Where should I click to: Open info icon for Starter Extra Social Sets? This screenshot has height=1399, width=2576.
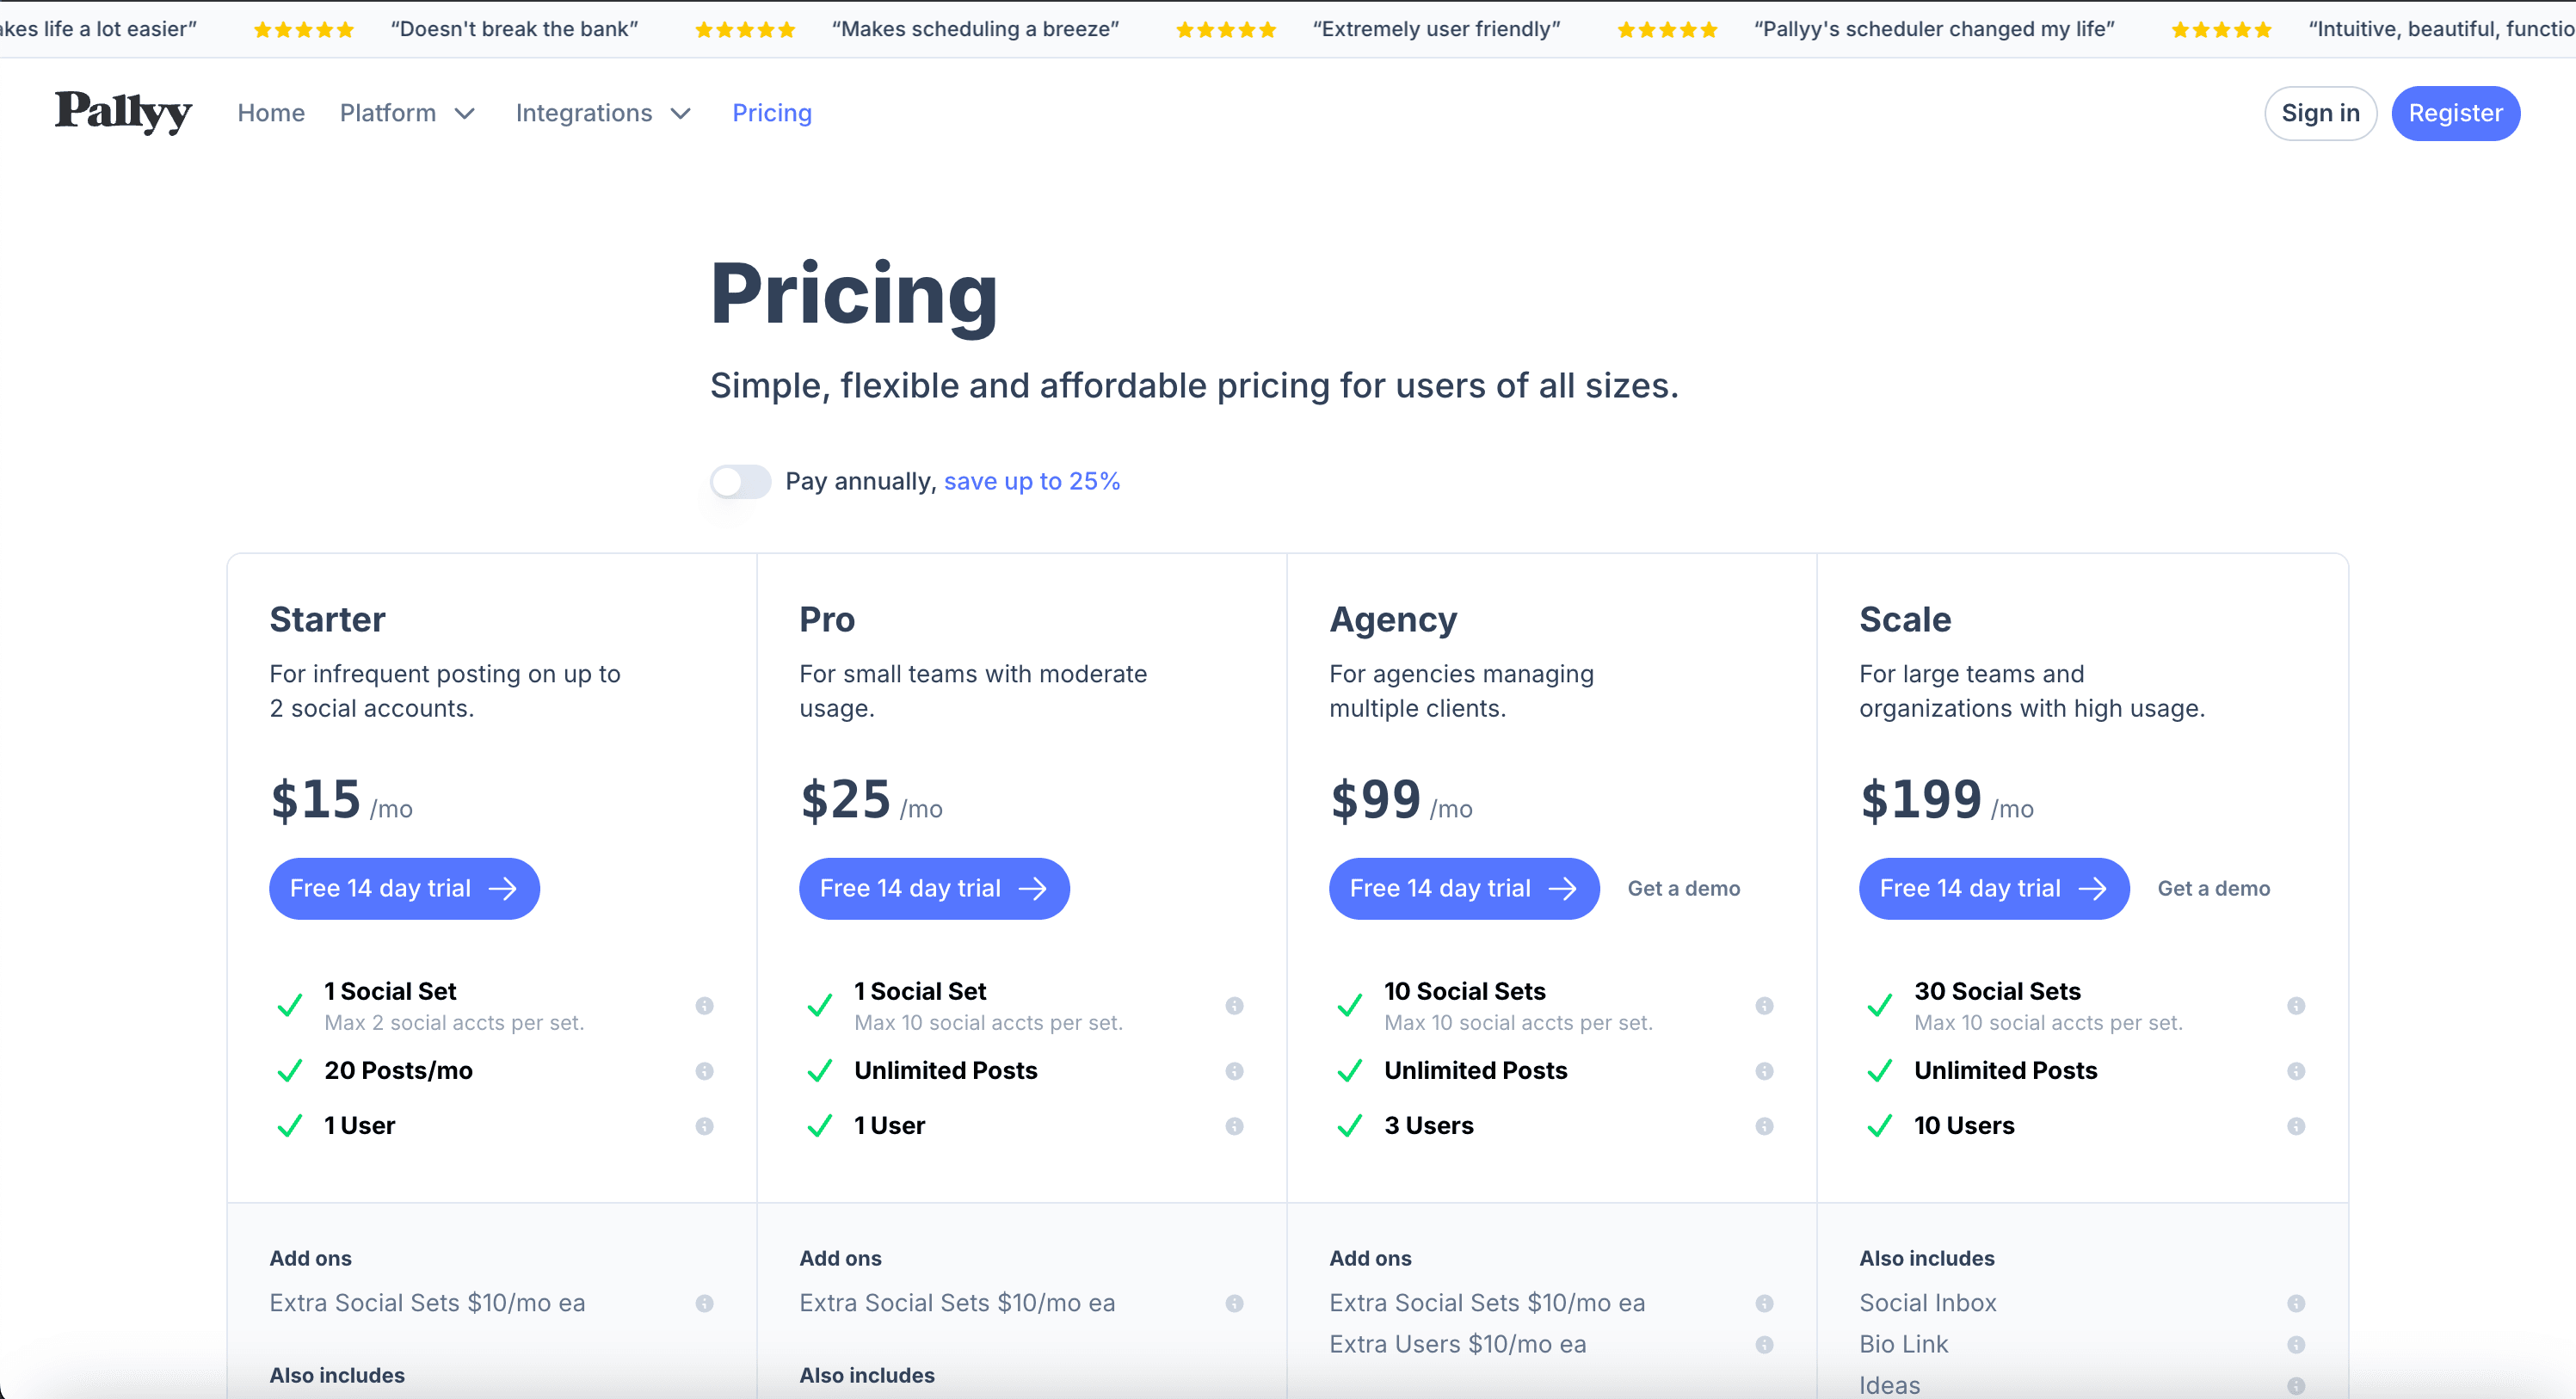705,1303
